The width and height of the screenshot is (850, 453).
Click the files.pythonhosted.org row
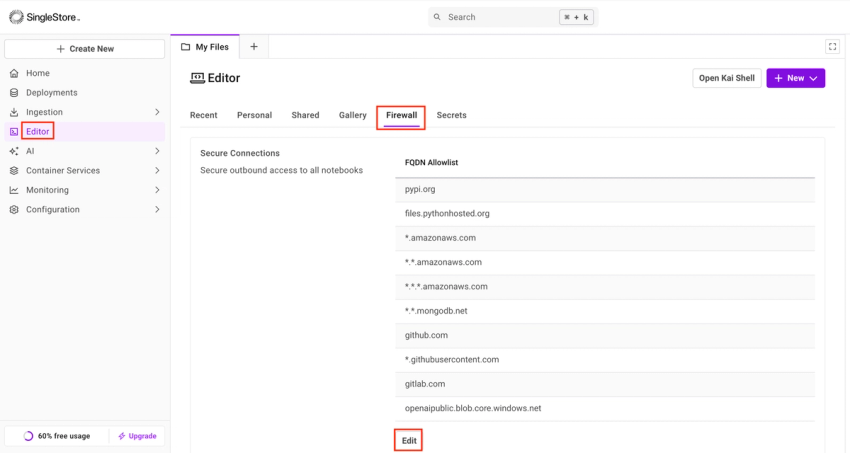point(605,214)
